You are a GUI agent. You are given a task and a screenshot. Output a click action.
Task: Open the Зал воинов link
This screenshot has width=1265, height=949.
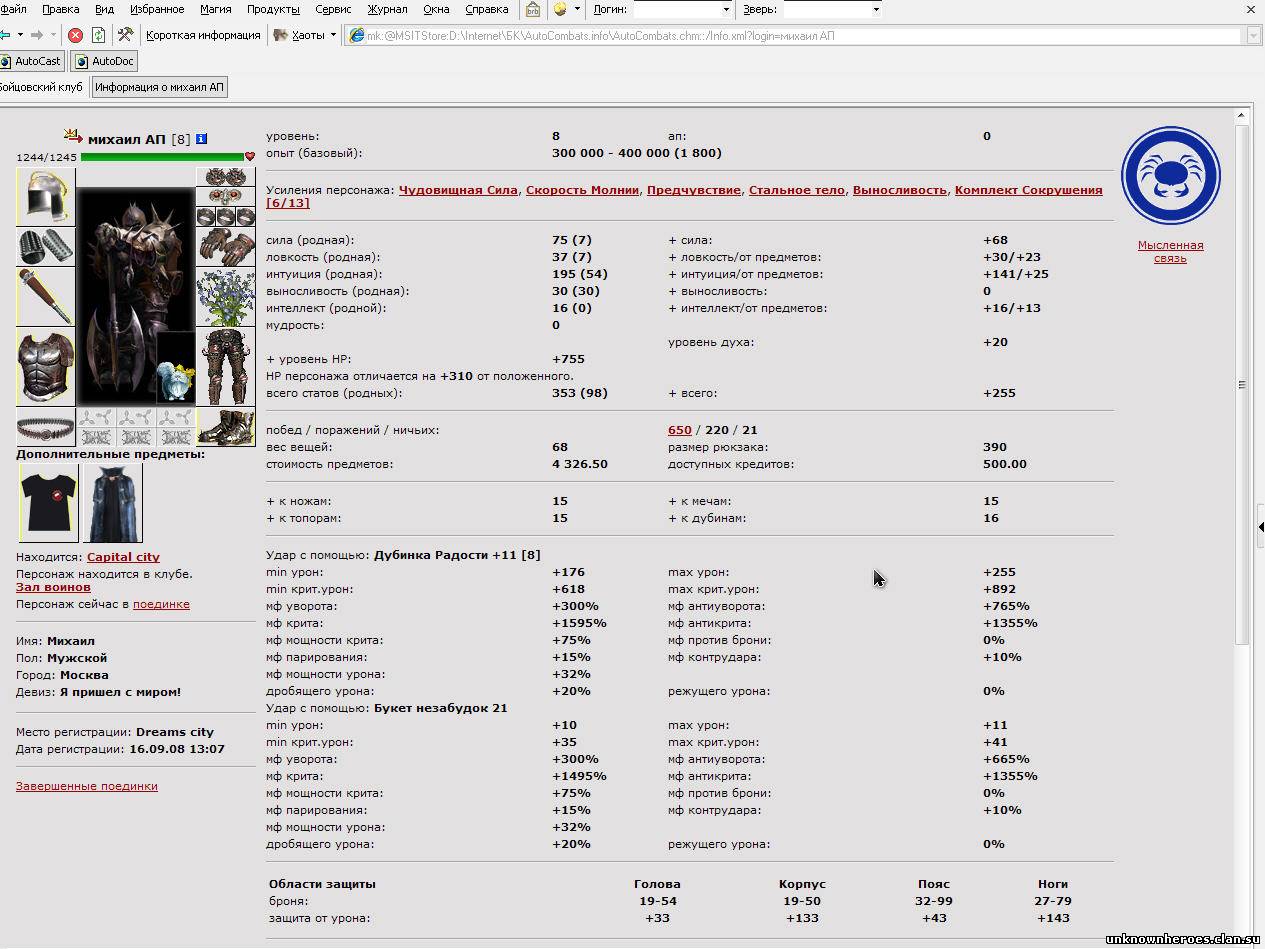click(x=53, y=587)
